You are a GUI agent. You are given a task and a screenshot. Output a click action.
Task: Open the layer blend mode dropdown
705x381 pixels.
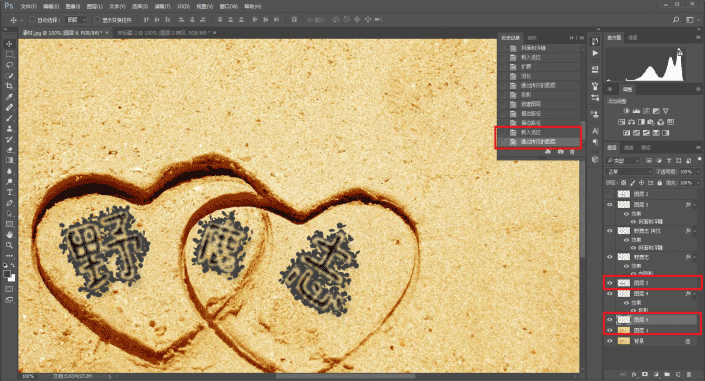629,172
